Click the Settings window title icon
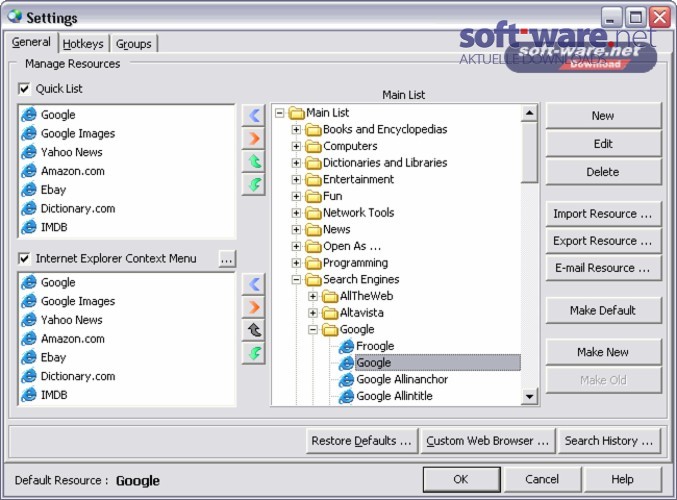The height and width of the screenshot is (500, 677). coord(15,16)
